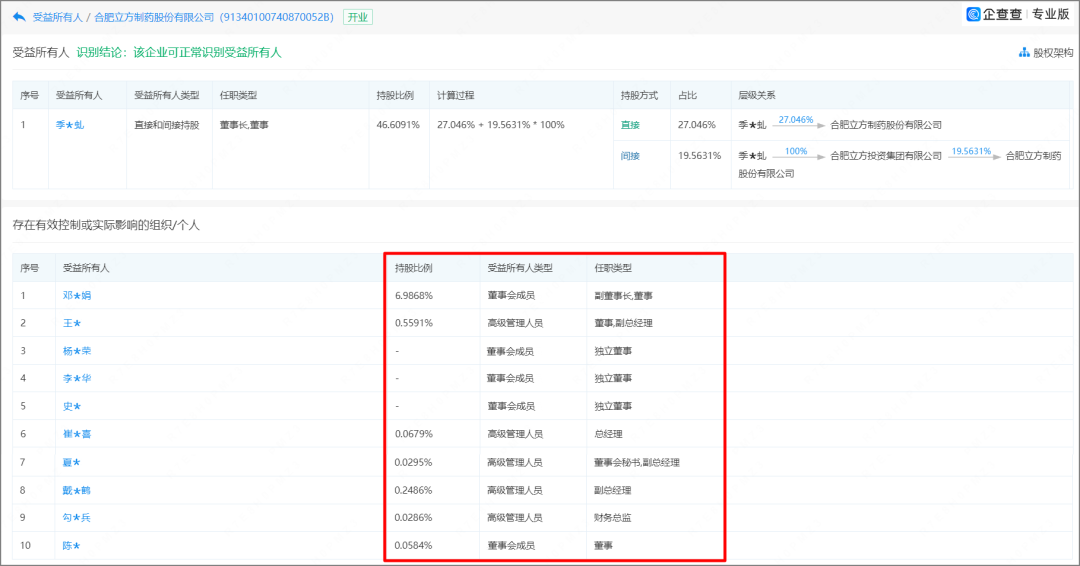Click the 计算过程 column header
This screenshot has width=1080, height=566.
click(455, 95)
